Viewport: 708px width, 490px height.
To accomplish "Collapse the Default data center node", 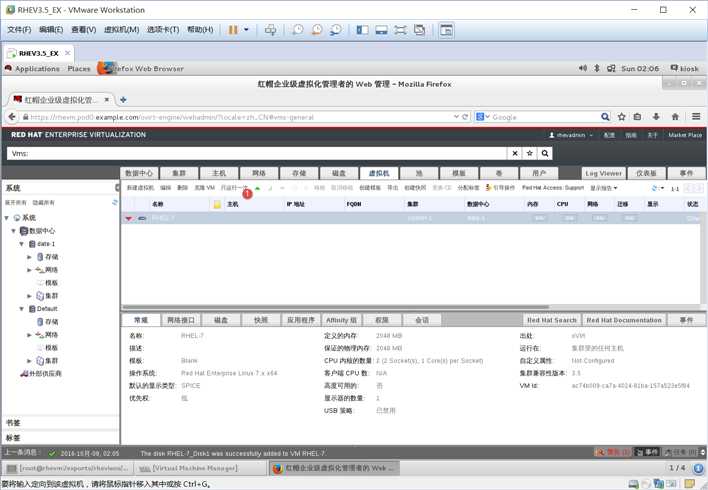I will (x=21, y=309).
